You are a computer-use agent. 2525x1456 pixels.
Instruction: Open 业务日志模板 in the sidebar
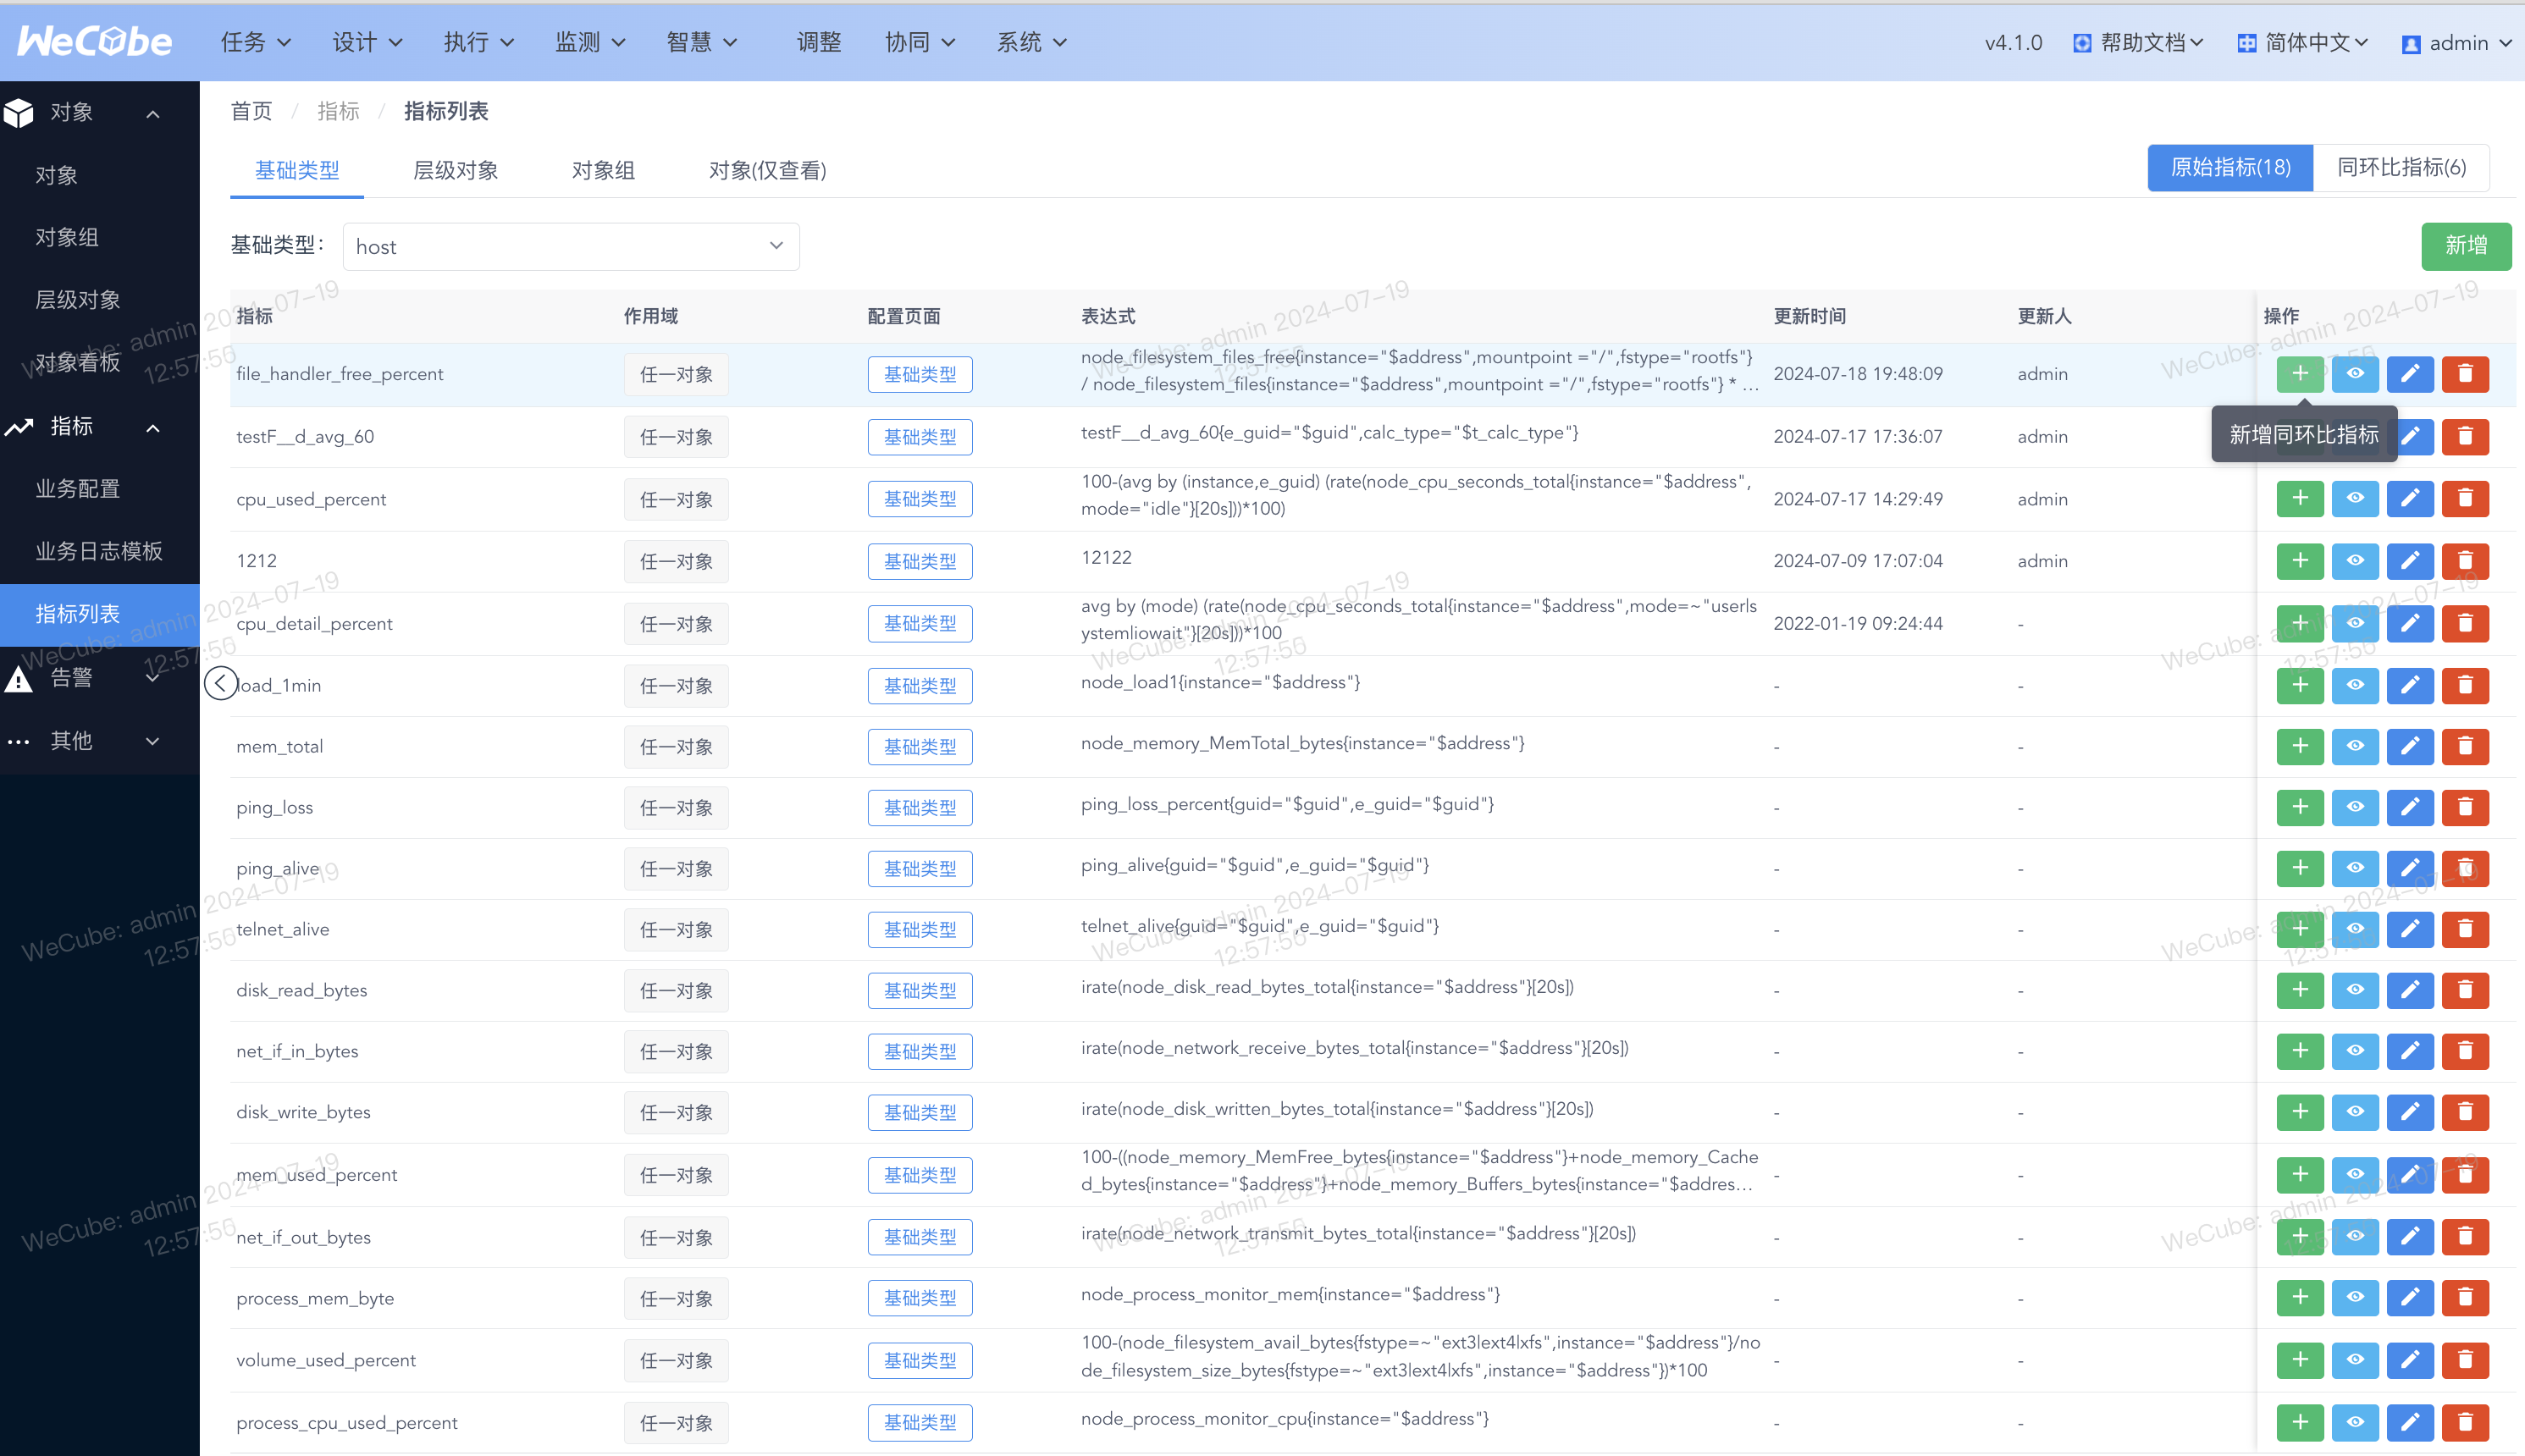(99, 551)
